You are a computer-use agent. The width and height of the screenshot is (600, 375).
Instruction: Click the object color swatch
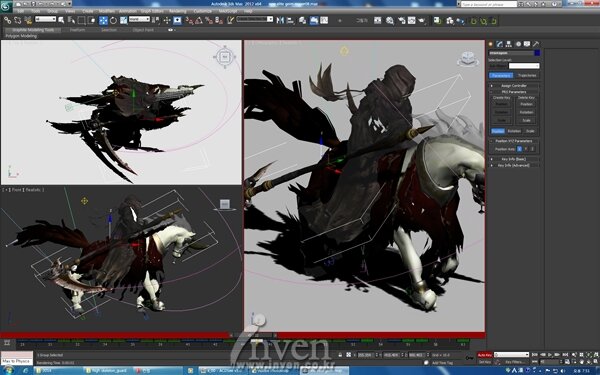pos(537,53)
